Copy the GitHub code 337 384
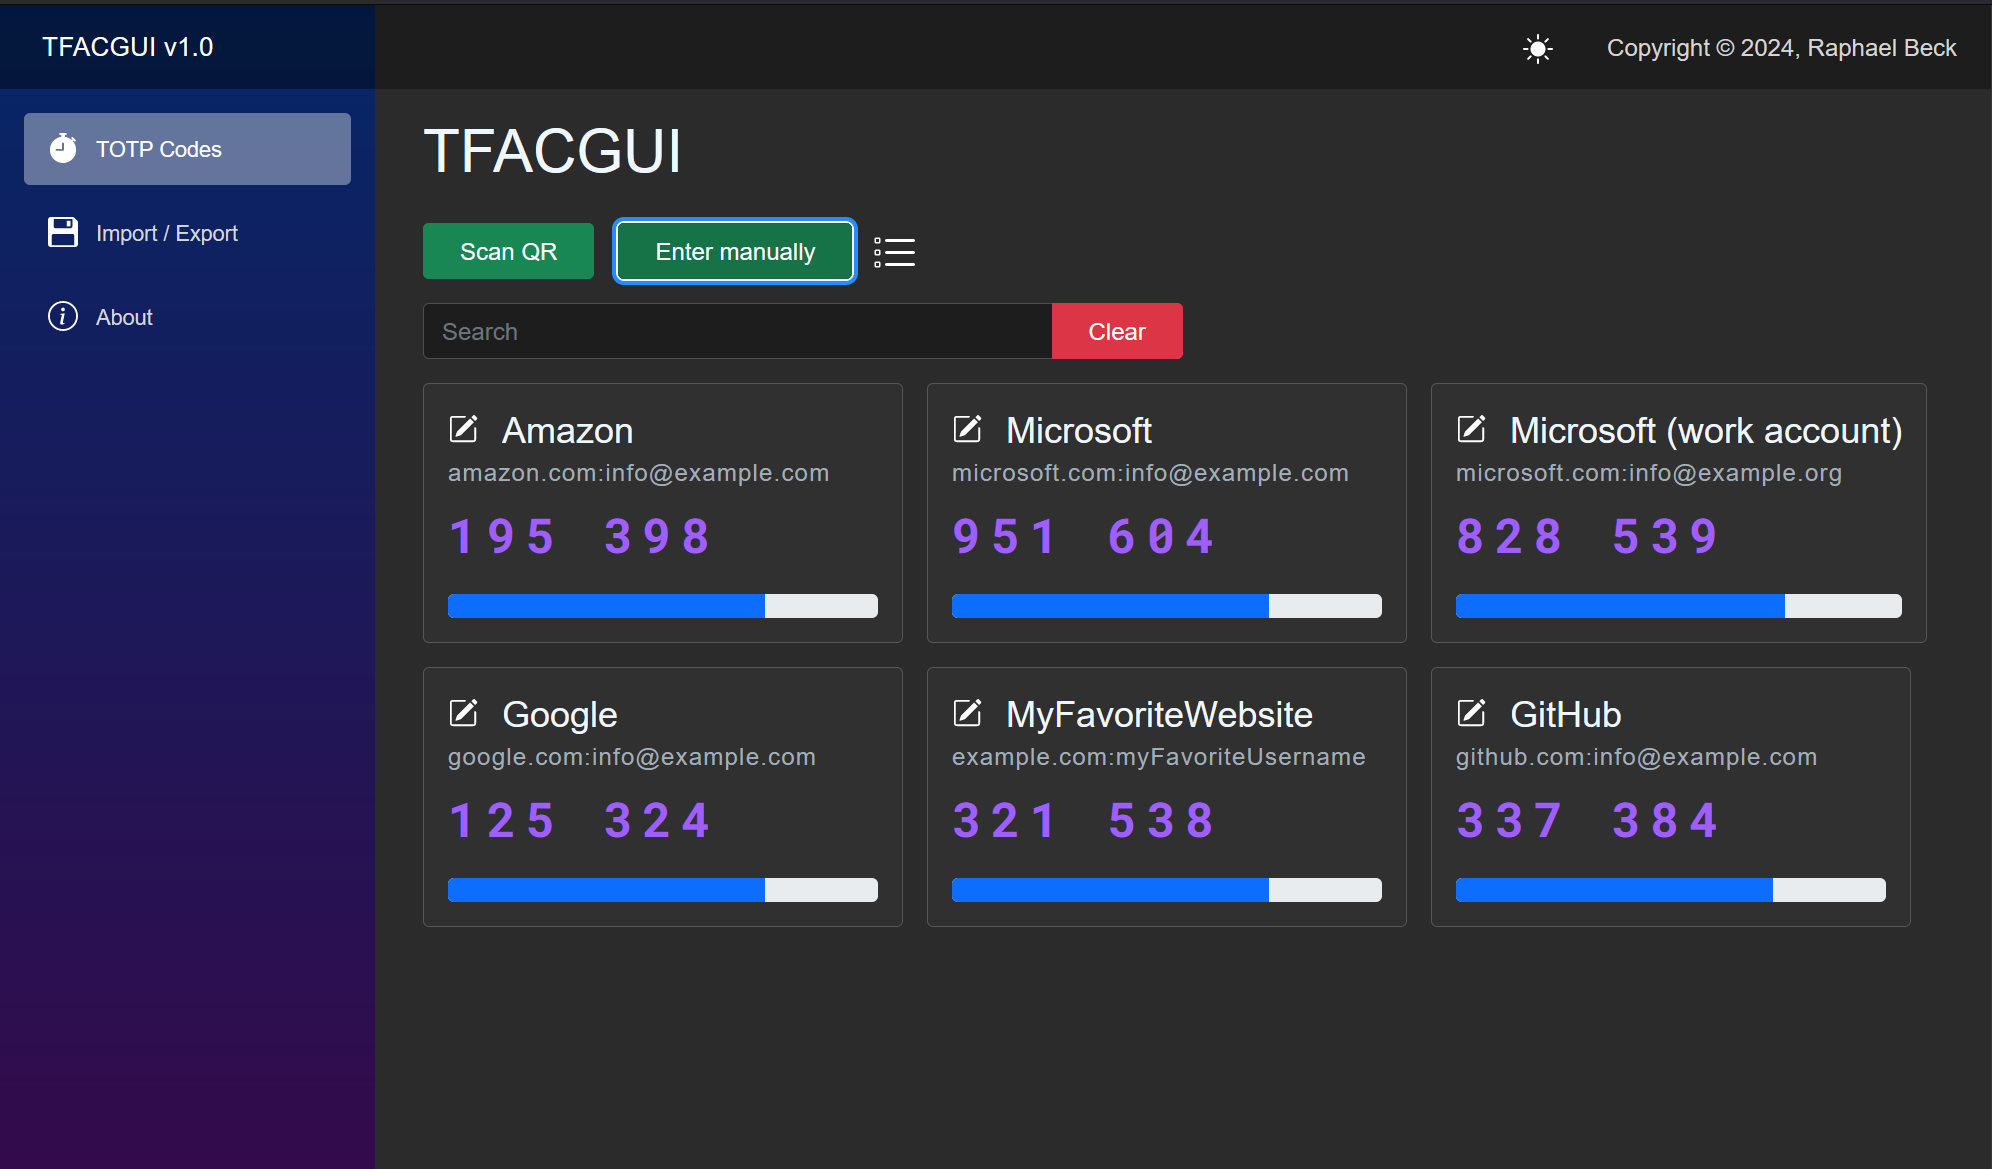This screenshot has height=1169, width=1992. coord(1586,821)
